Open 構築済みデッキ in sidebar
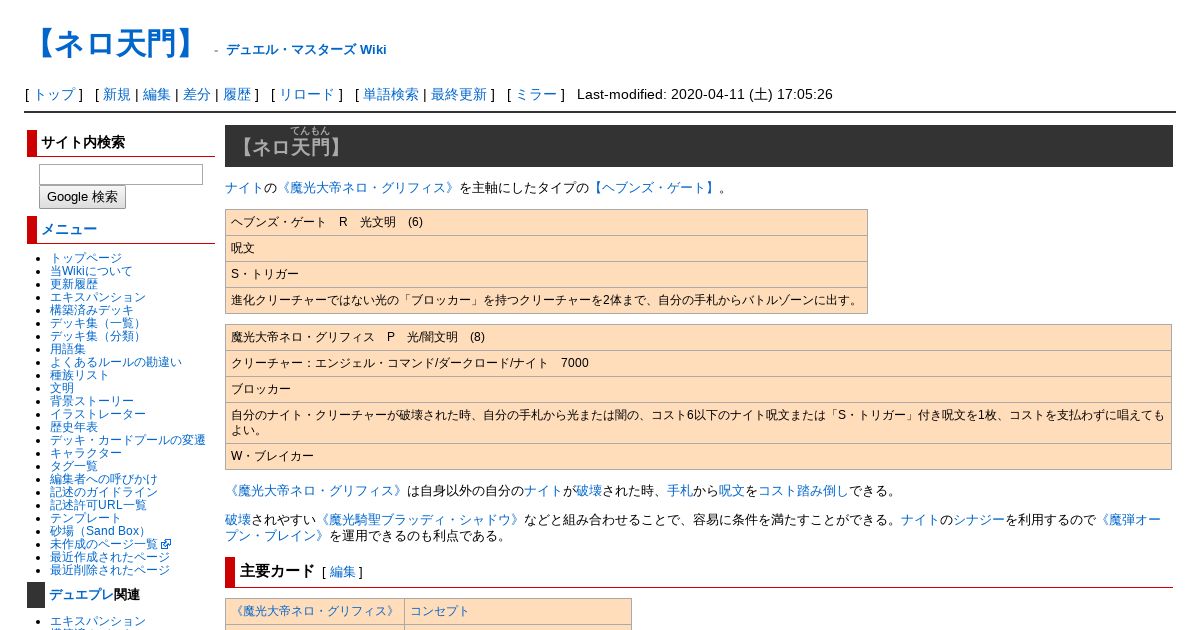Image resolution: width=1200 pixels, height=630 pixels. click(x=92, y=310)
